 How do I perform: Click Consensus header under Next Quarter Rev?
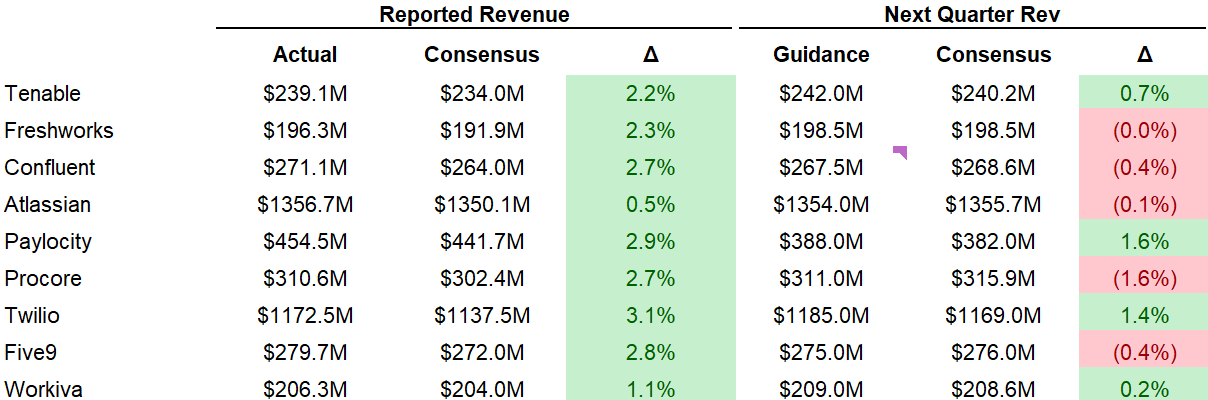(x=994, y=55)
